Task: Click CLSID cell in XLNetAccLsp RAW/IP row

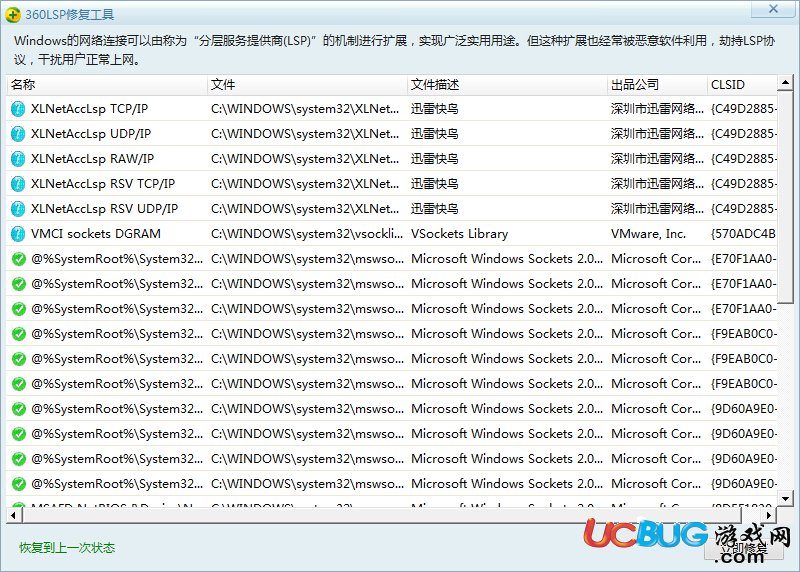Action: click(743, 159)
